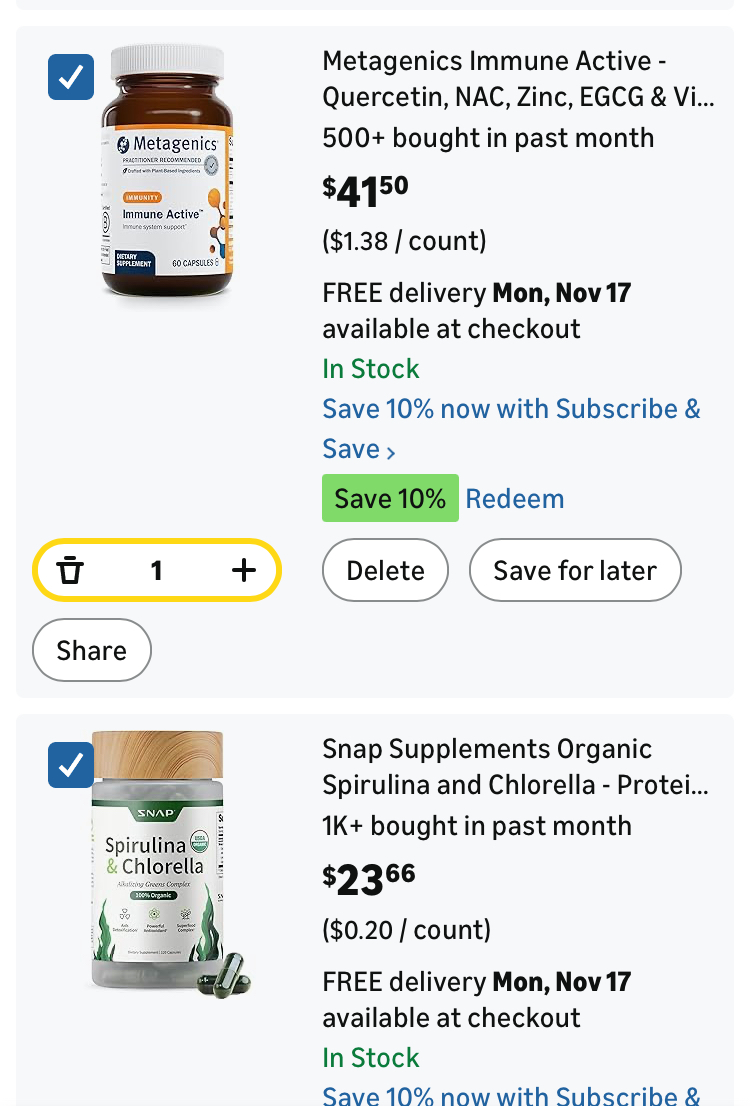Click the Delete button
750x1106 pixels.
coord(385,570)
